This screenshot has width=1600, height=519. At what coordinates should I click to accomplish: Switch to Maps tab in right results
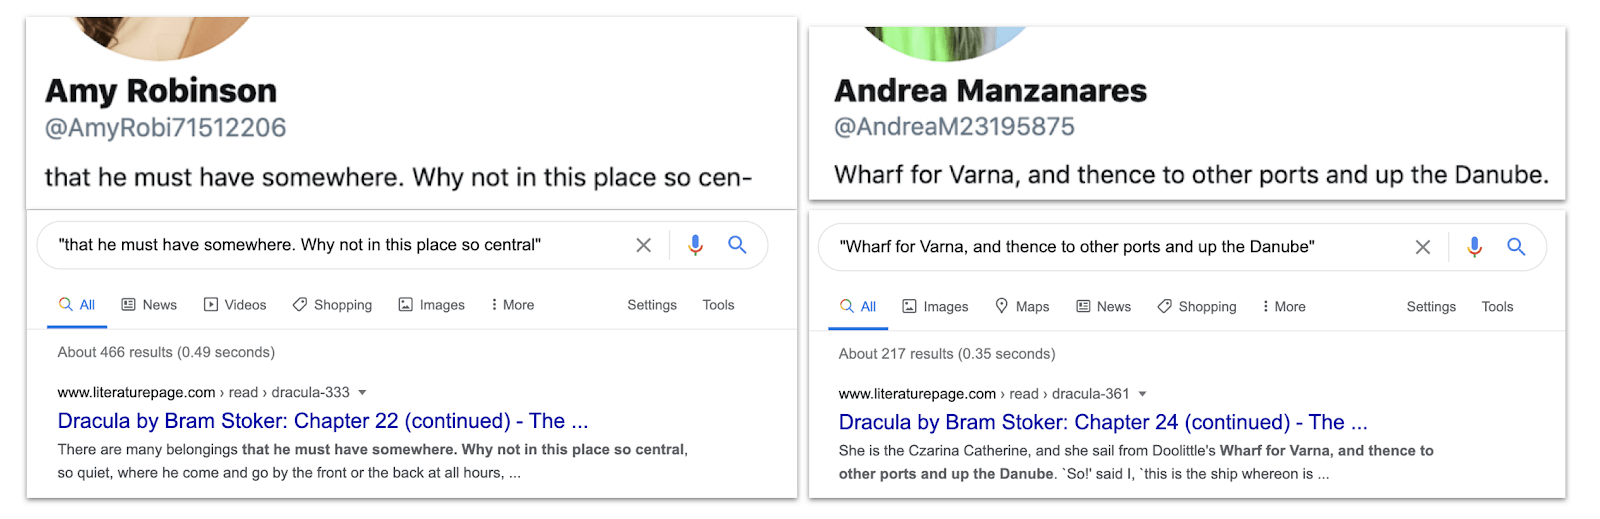[1022, 307]
